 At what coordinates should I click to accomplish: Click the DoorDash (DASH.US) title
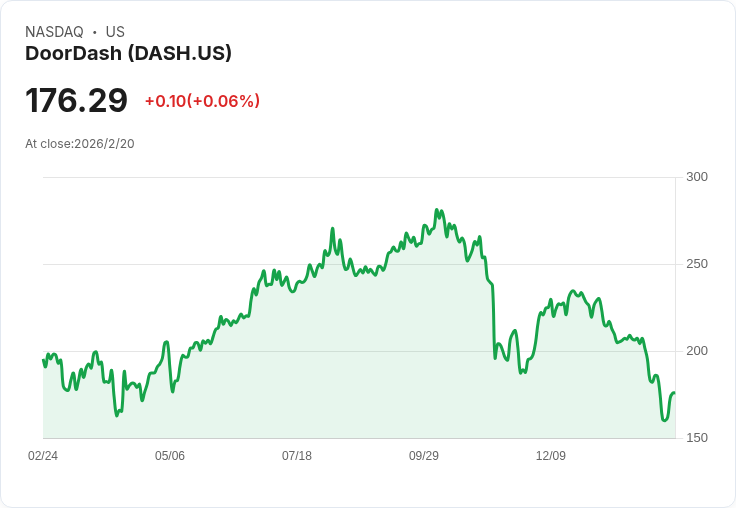tap(128, 54)
